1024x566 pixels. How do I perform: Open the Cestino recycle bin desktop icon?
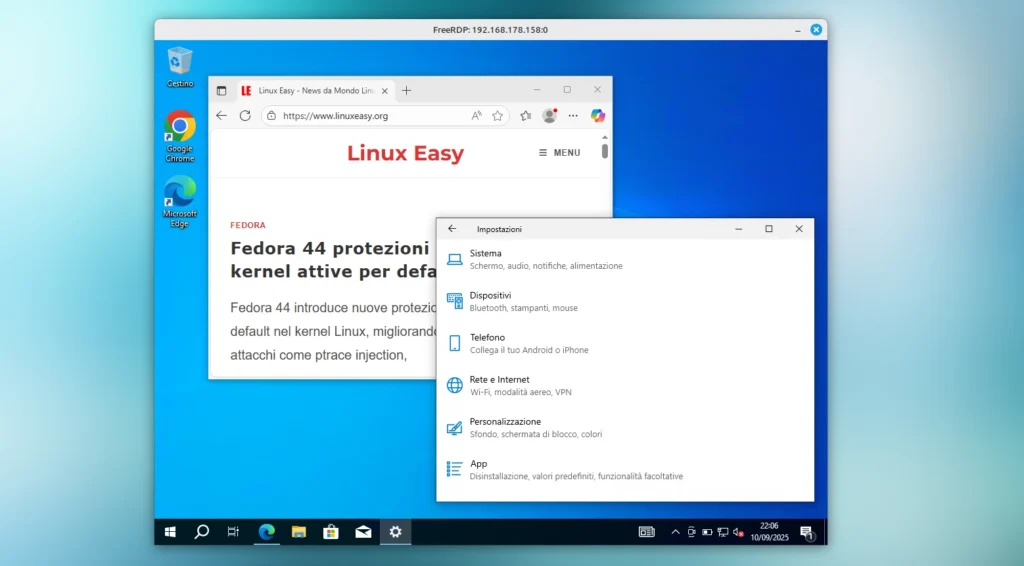[180, 67]
